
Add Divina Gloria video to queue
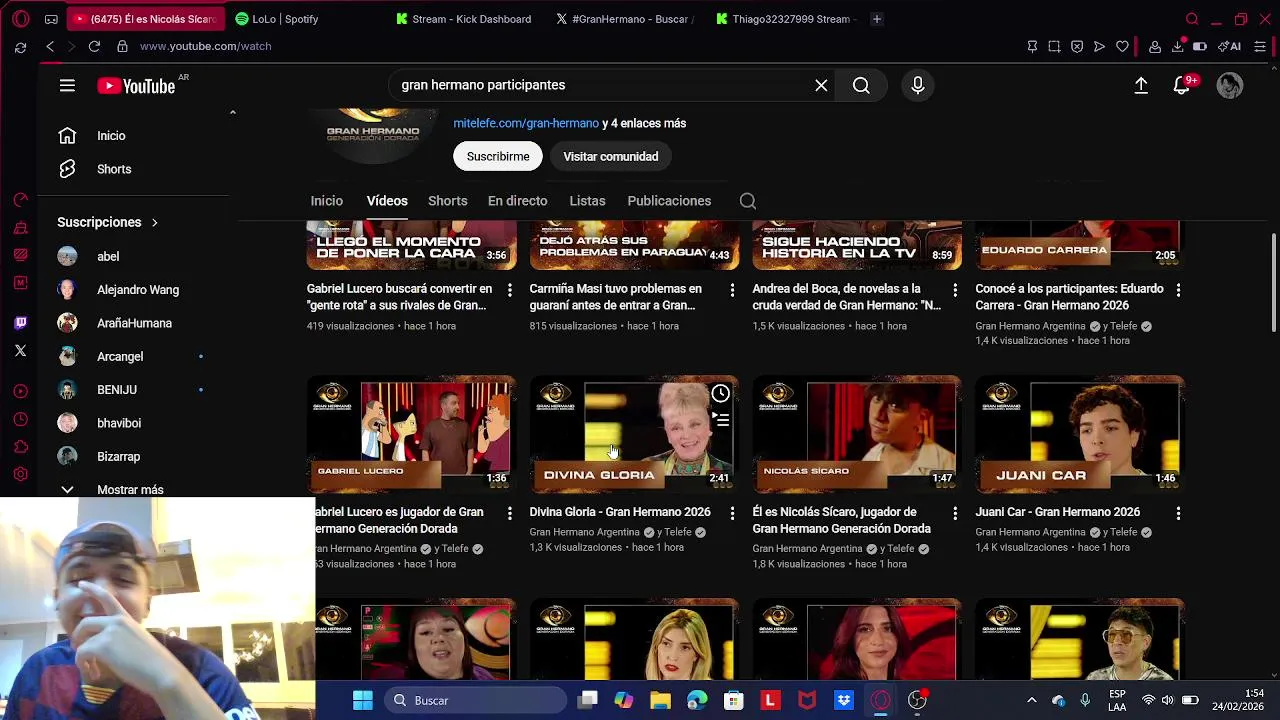tap(720, 420)
